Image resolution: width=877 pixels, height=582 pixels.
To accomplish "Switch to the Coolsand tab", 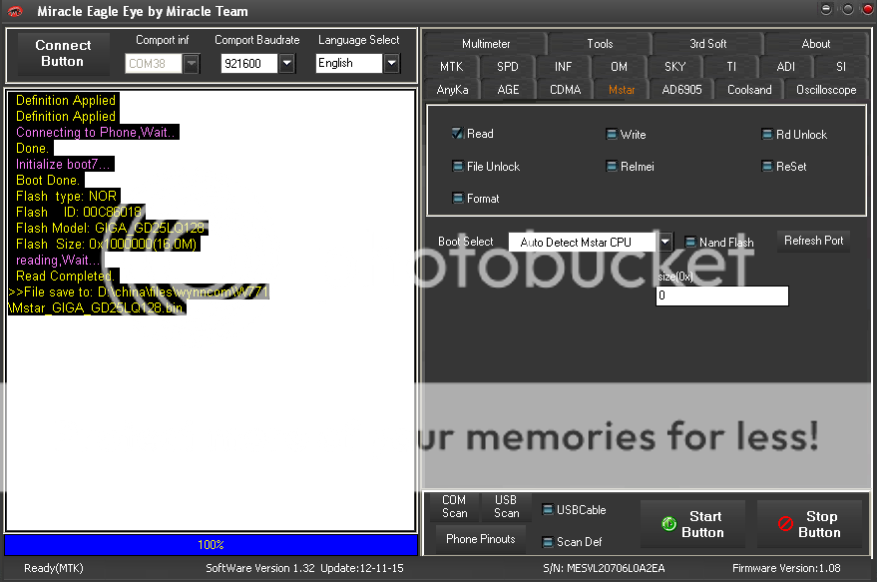I will (x=749, y=89).
